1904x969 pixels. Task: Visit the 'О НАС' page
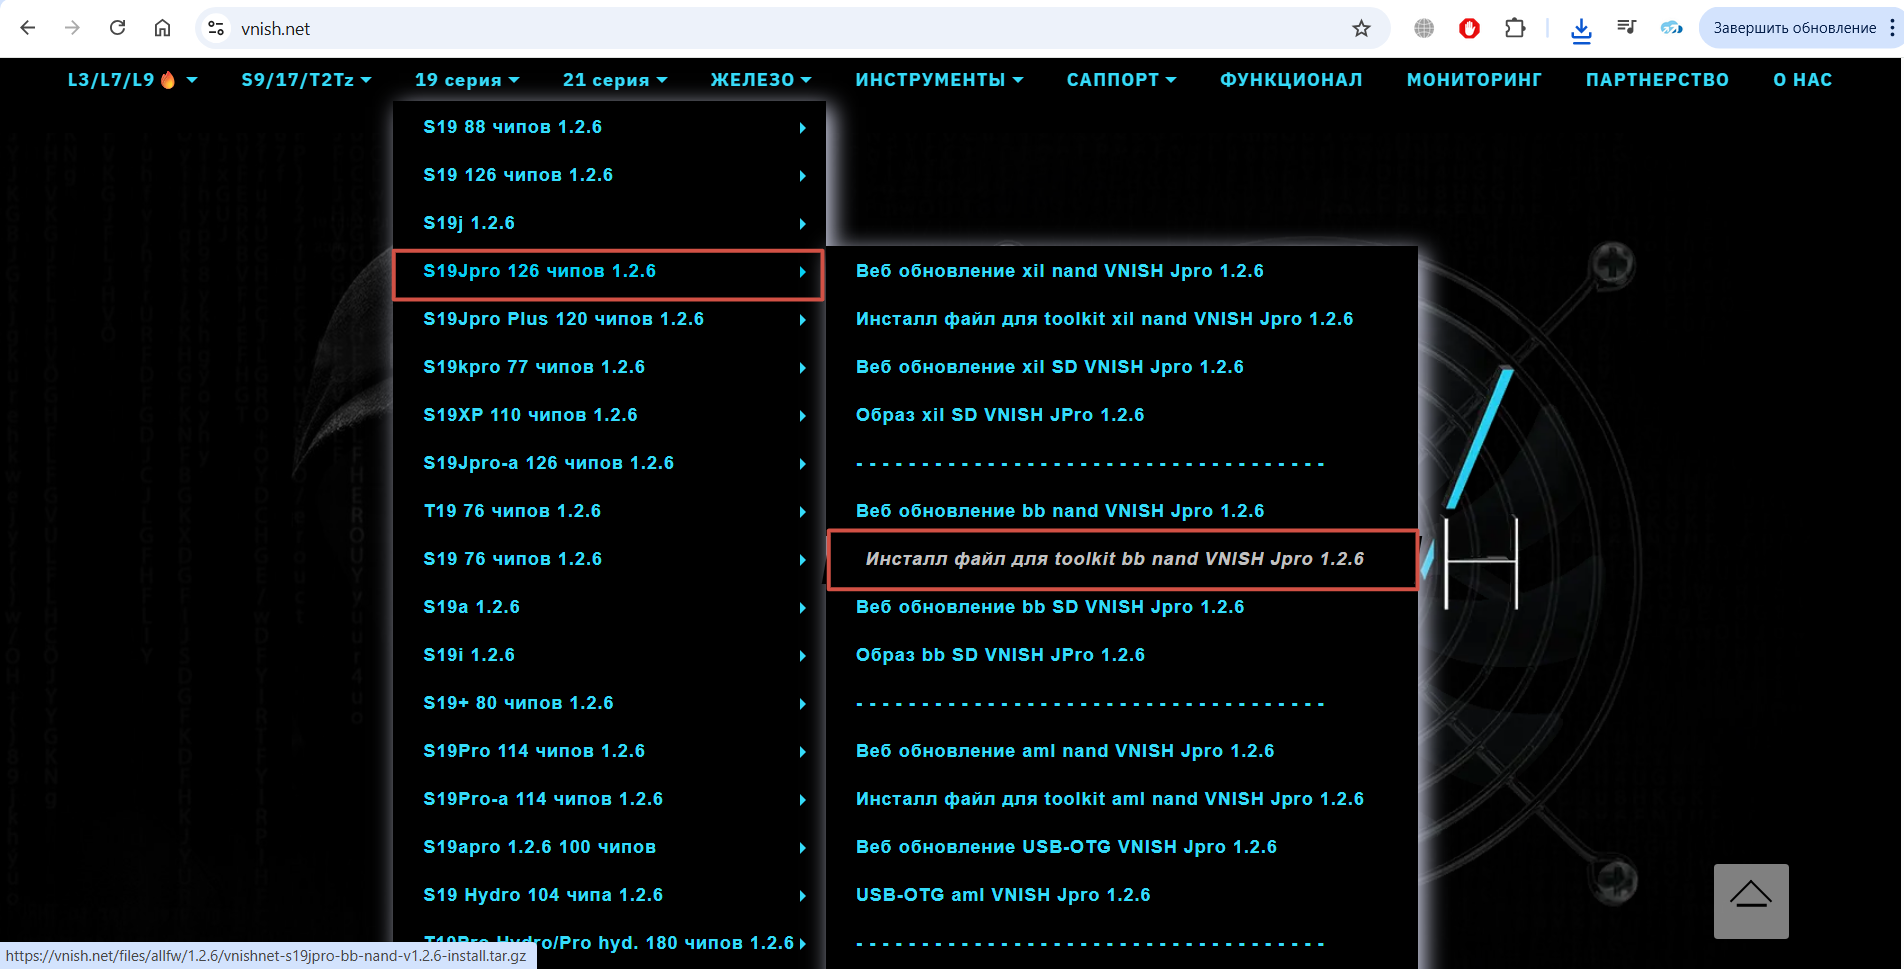pyautogui.click(x=1802, y=80)
